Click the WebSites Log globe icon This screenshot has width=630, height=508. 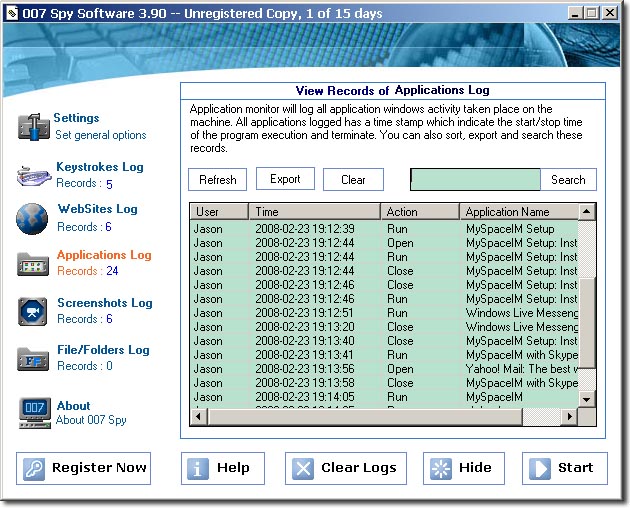[x=32, y=219]
